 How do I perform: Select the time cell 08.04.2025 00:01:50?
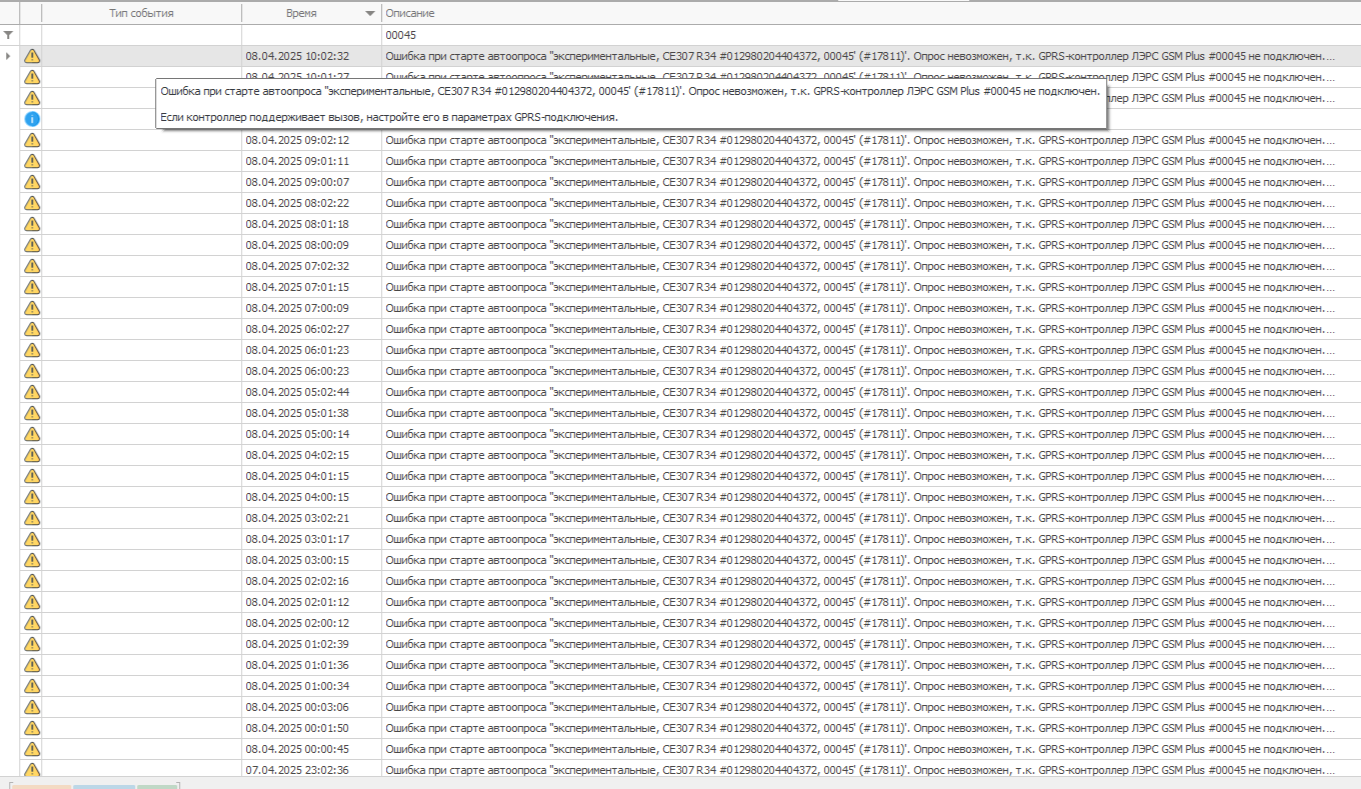[x=311, y=728]
